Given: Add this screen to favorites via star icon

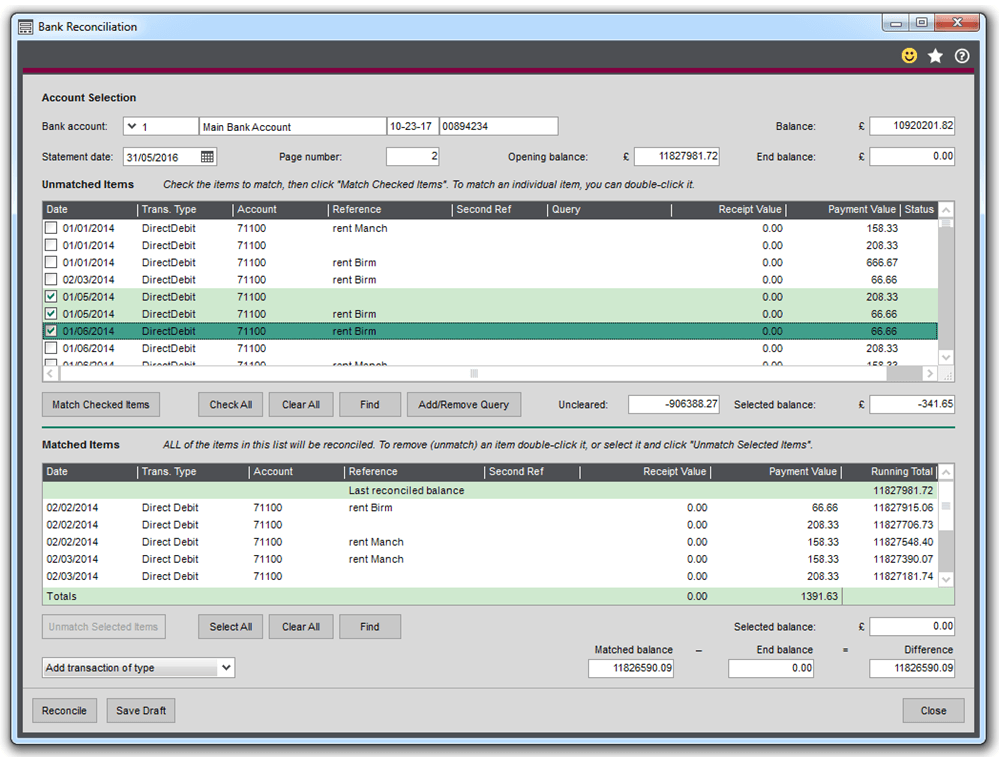Looking at the screenshot, I should point(935,56).
